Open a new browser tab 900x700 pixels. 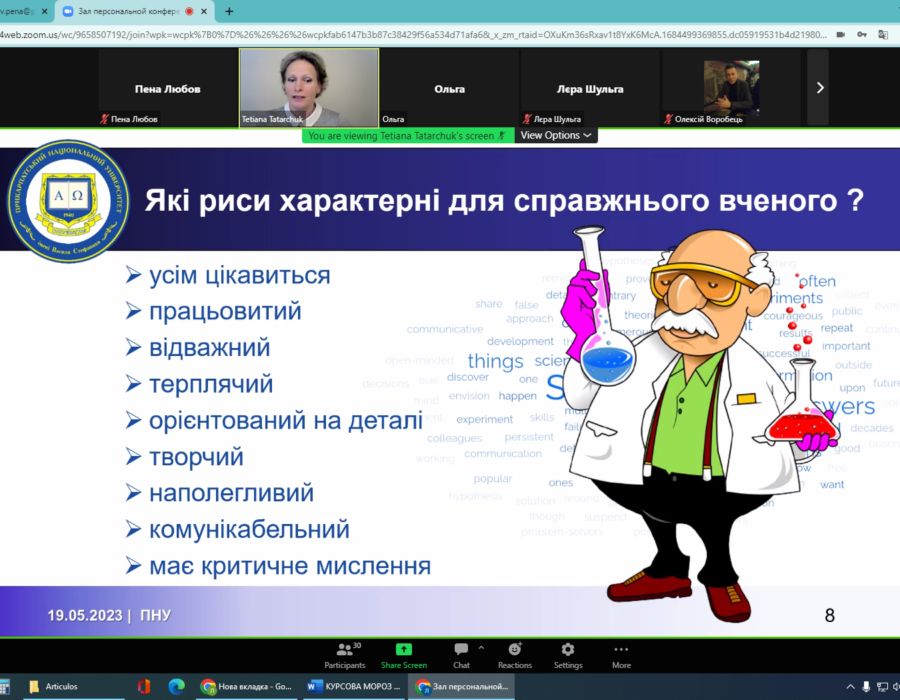click(x=229, y=11)
